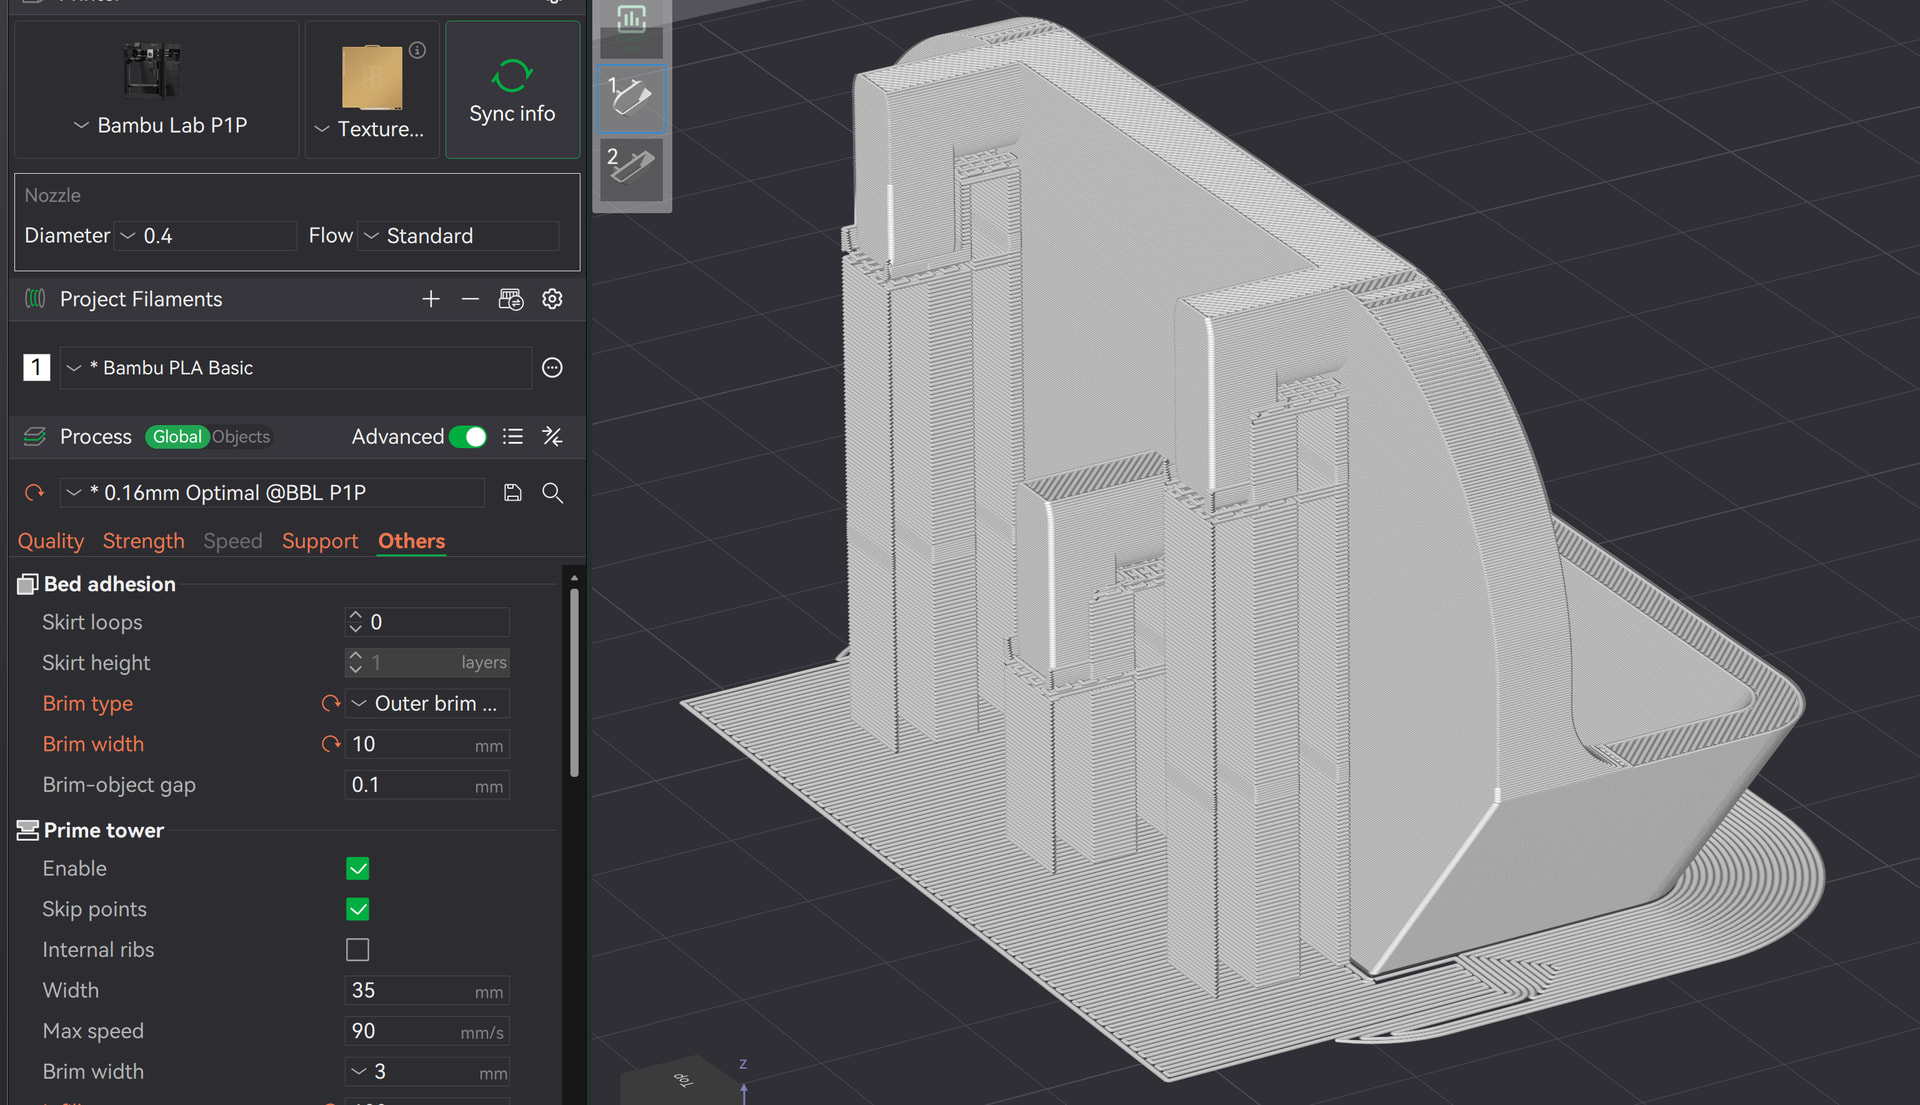Viewport: 1920px width, 1105px height.
Task: Open the slice statistics icon above plate 1
Action: click(631, 19)
